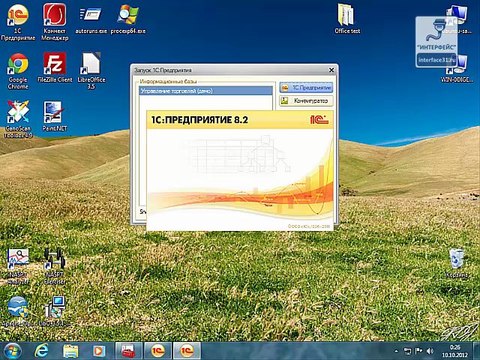Viewport: 480px width, 360px height.
Task: Click the Action Center flag tray icon
Action: tap(419, 351)
